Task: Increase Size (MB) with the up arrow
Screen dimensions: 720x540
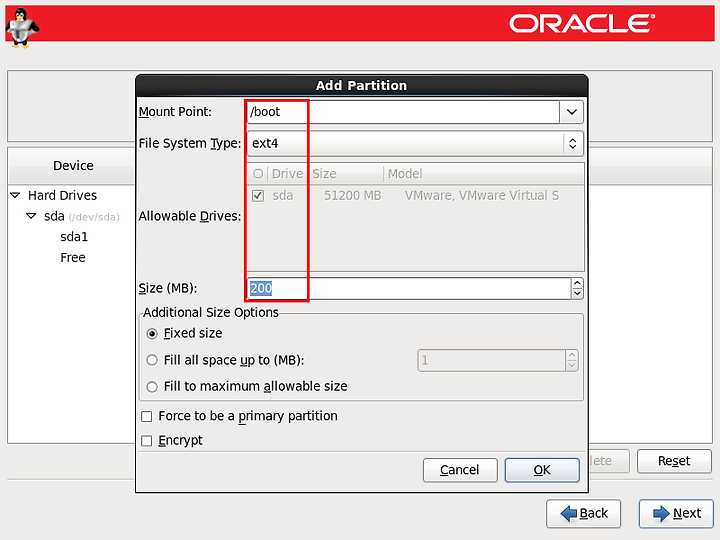Action: pyautogui.click(x=578, y=283)
